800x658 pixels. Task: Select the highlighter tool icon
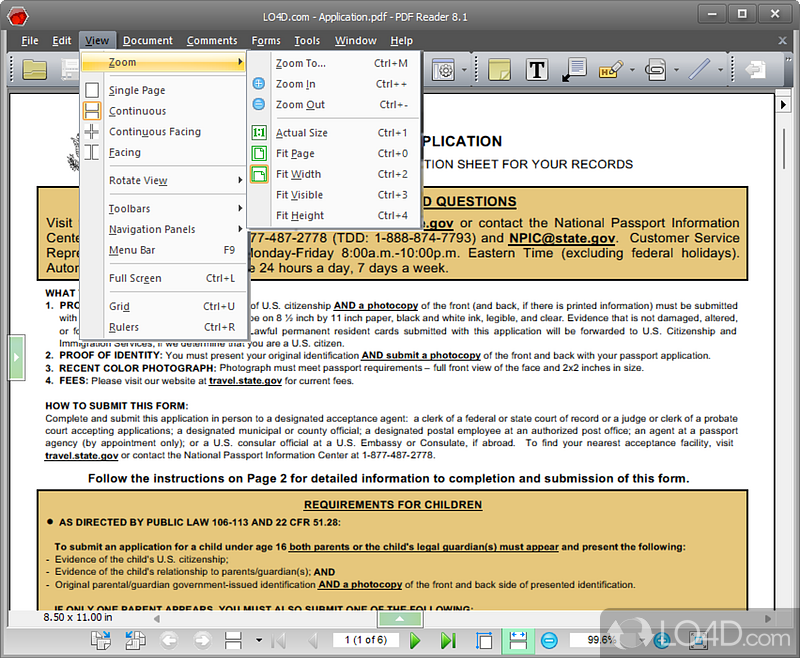(611, 69)
